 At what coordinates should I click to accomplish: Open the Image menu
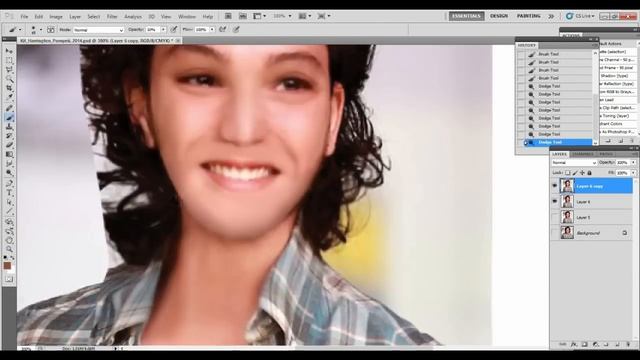point(56,17)
